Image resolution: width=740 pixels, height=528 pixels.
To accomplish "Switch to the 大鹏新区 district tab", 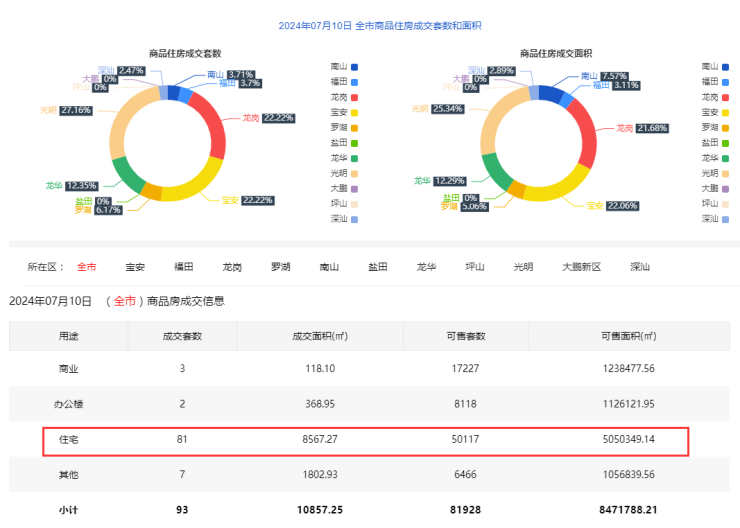I will click(x=581, y=267).
